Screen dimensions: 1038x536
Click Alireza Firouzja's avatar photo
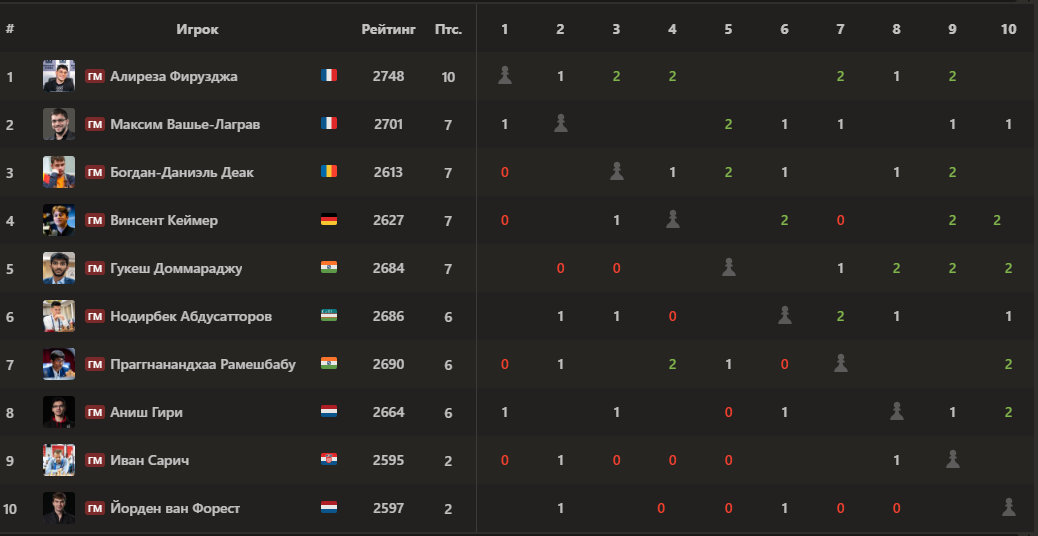(59, 76)
